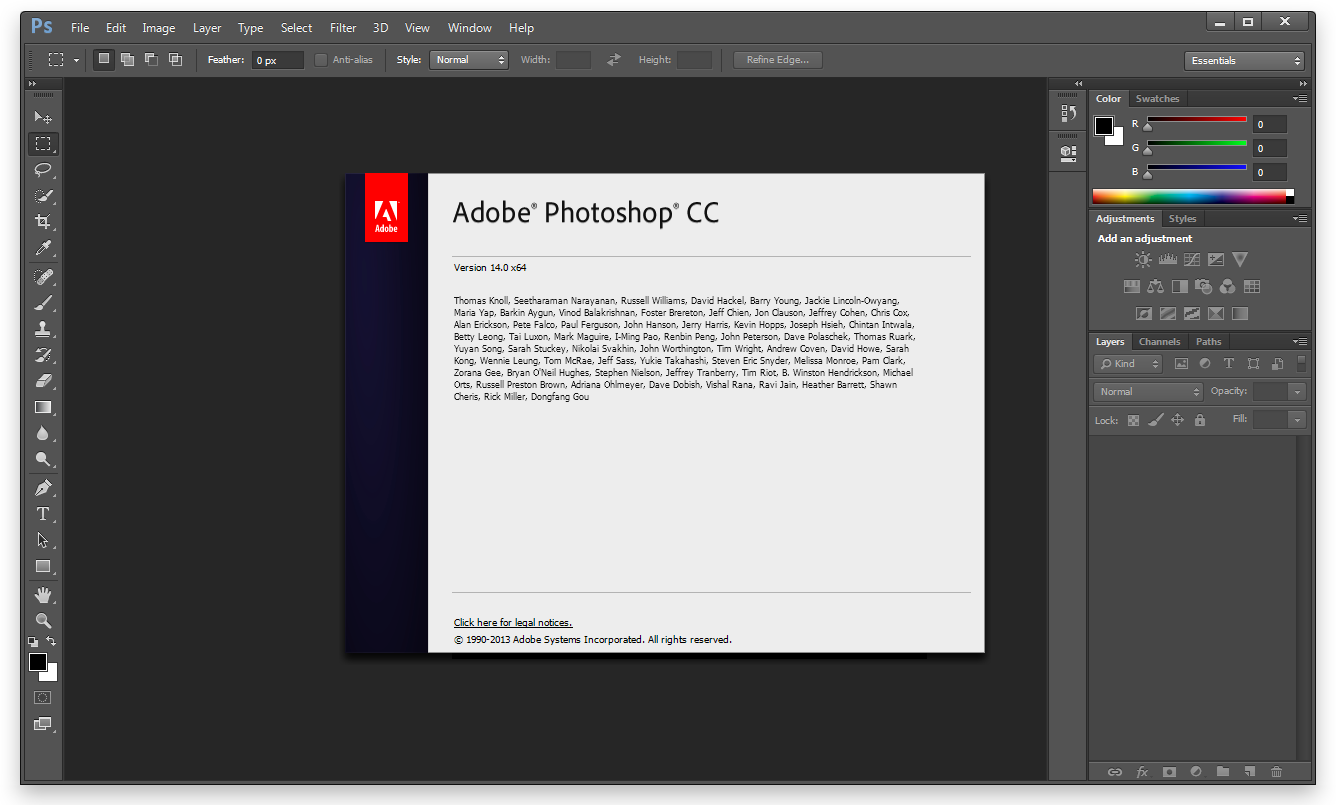
Task: Open the Filter menu
Action: click(x=342, y=27)
